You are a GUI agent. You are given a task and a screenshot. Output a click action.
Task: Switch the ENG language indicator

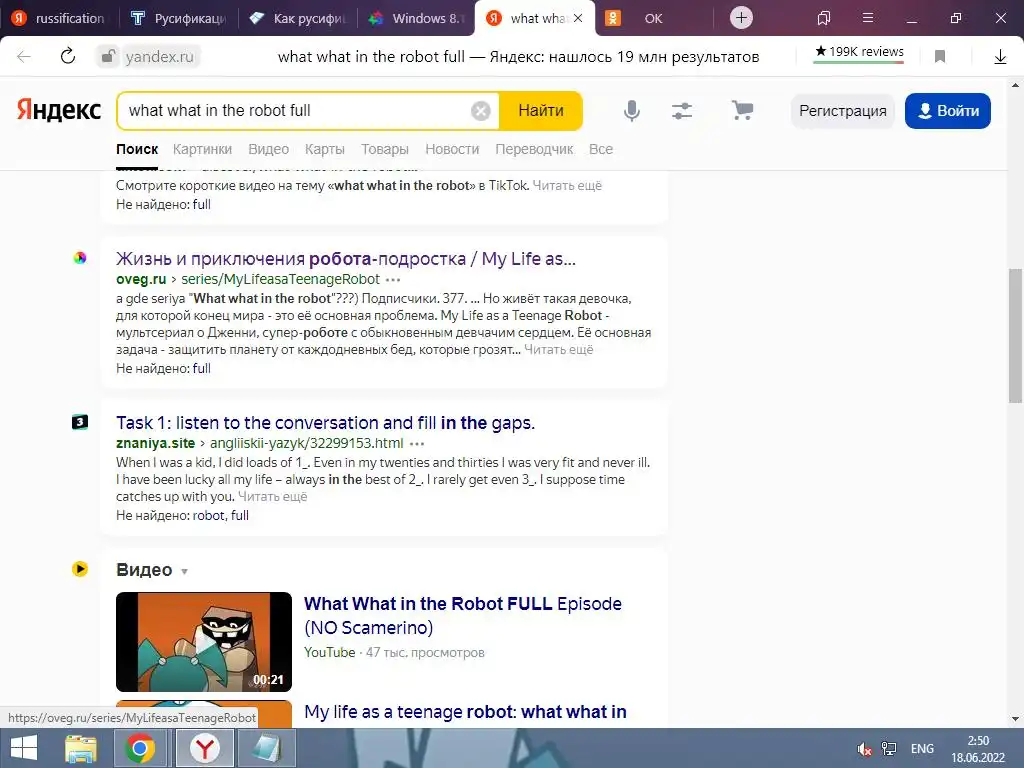pos(922,749)
